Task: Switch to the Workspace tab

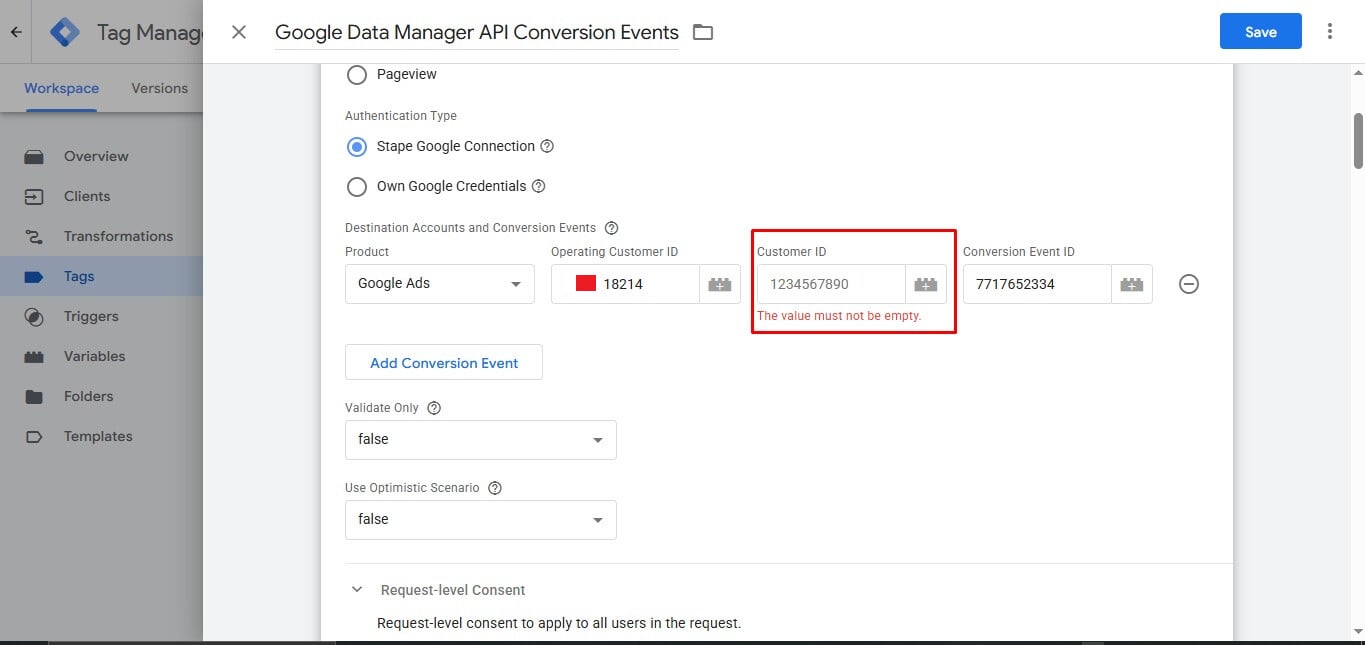Action: [x=61, y=88]
